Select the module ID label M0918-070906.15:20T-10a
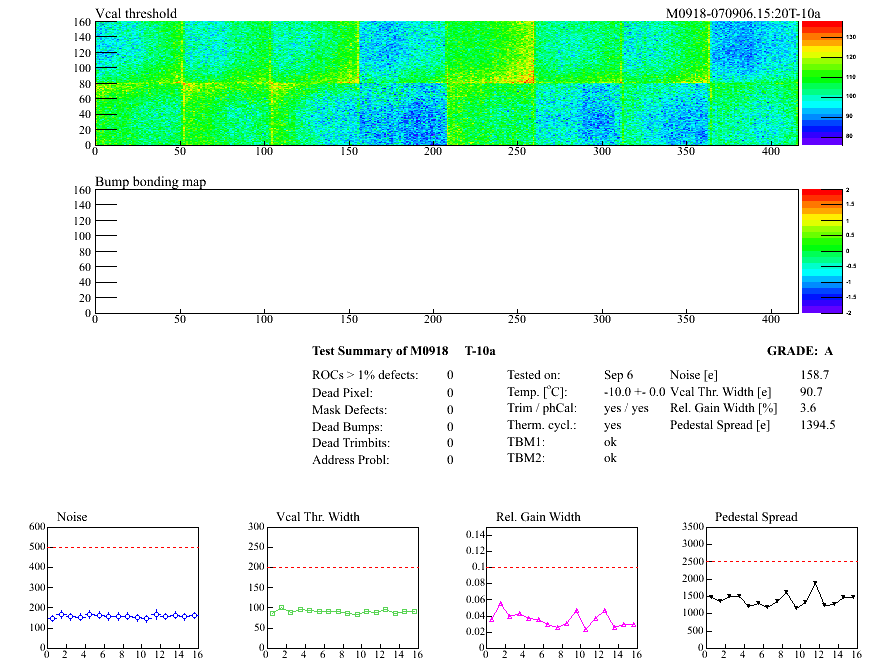896x672 pixels. pyautogui.click(x=743, y=13)
